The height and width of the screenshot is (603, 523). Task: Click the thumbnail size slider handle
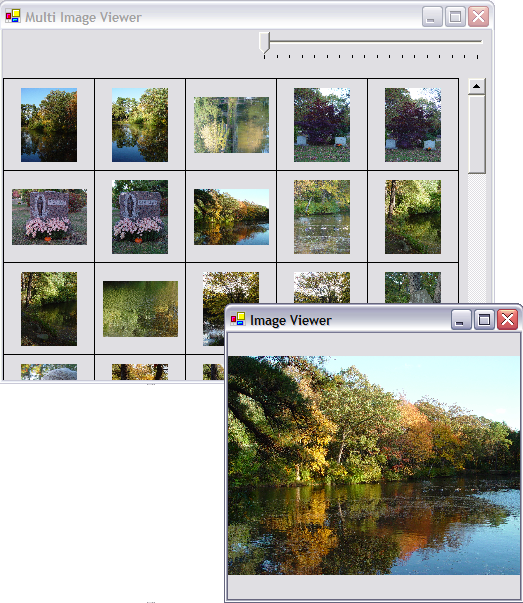(264, 42)
